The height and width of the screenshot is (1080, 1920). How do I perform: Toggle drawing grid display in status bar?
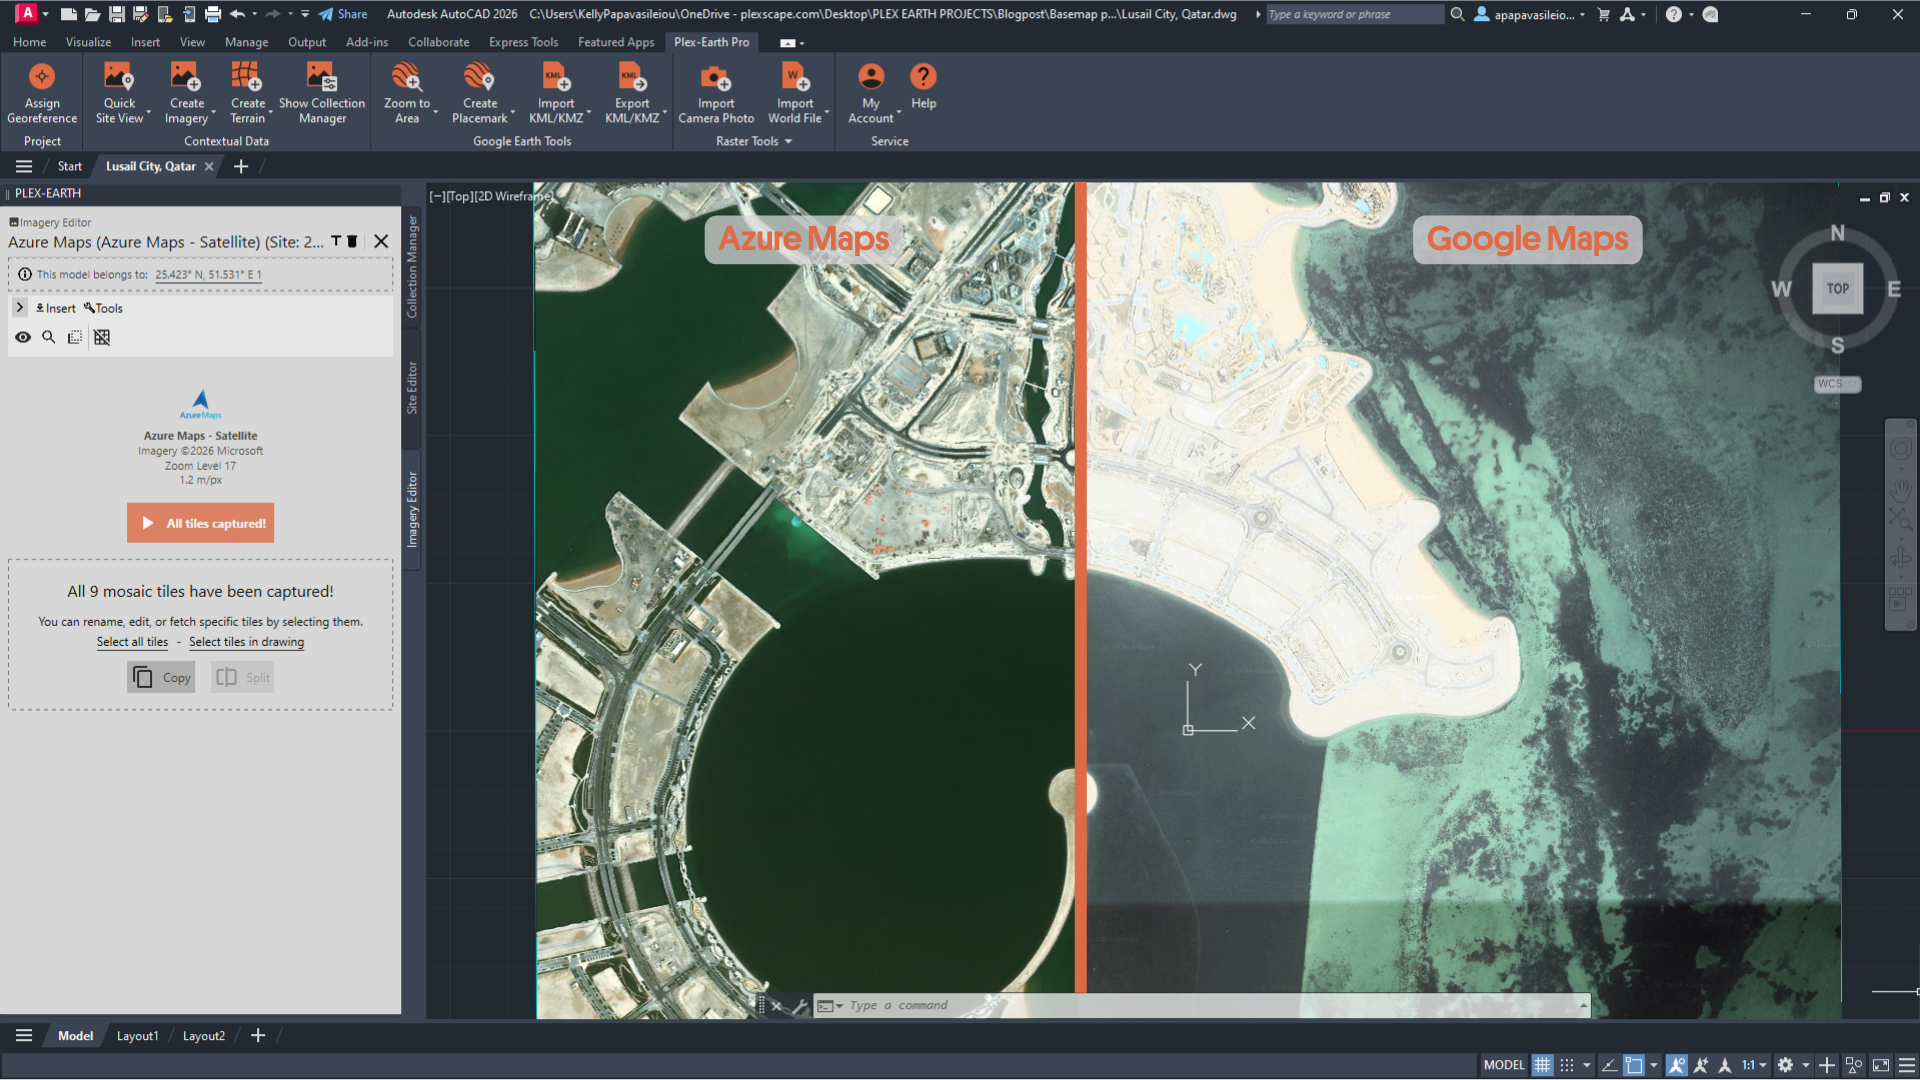click(x=1542, y=1065)
